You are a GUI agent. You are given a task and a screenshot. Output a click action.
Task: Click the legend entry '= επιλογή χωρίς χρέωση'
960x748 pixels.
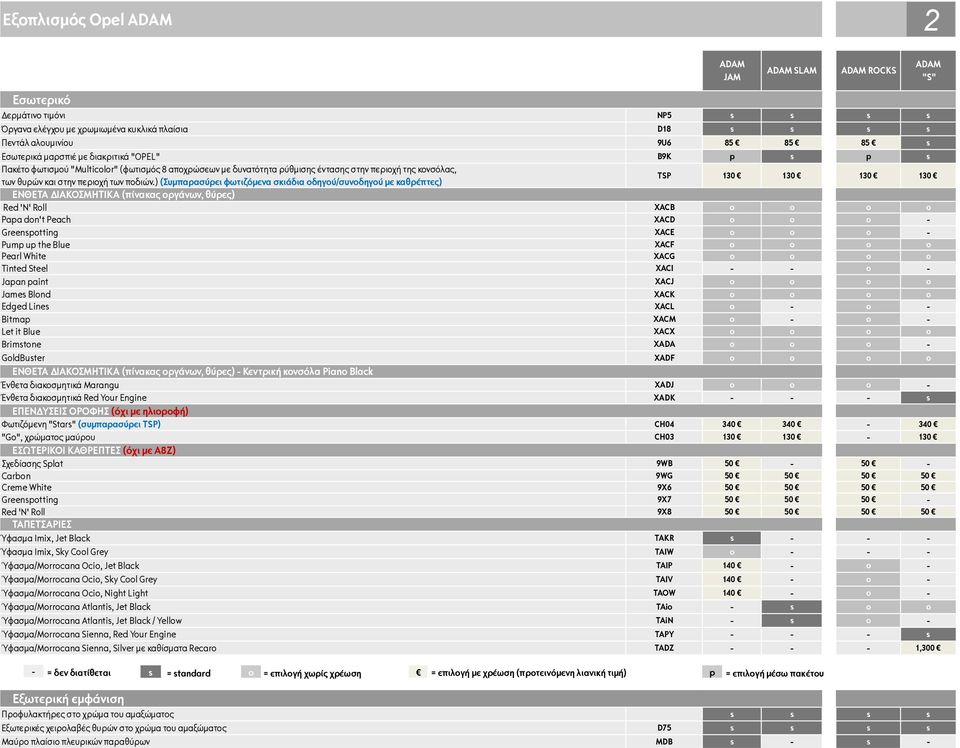click(312, 674)
